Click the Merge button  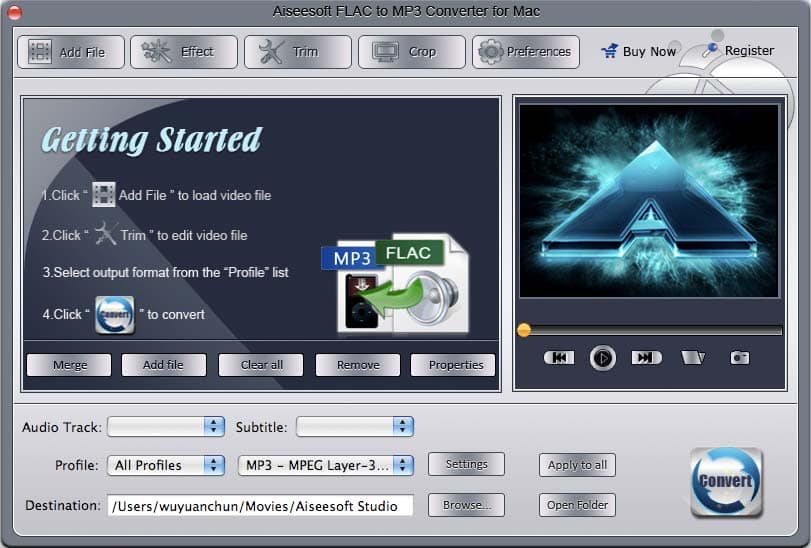[x=69, y=365]
